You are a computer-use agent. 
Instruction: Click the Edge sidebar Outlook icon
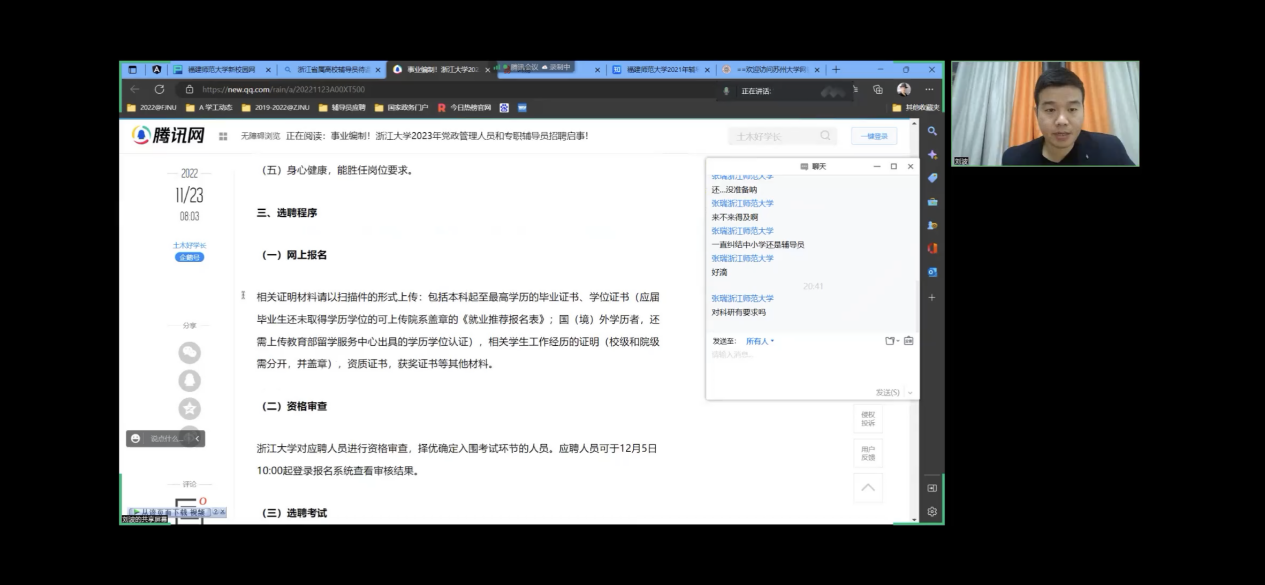(x=932, y=271)
